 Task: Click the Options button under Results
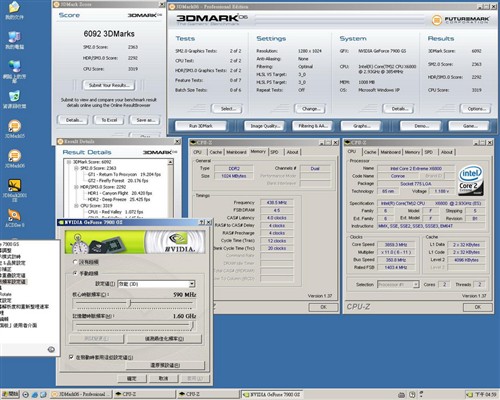476,109
